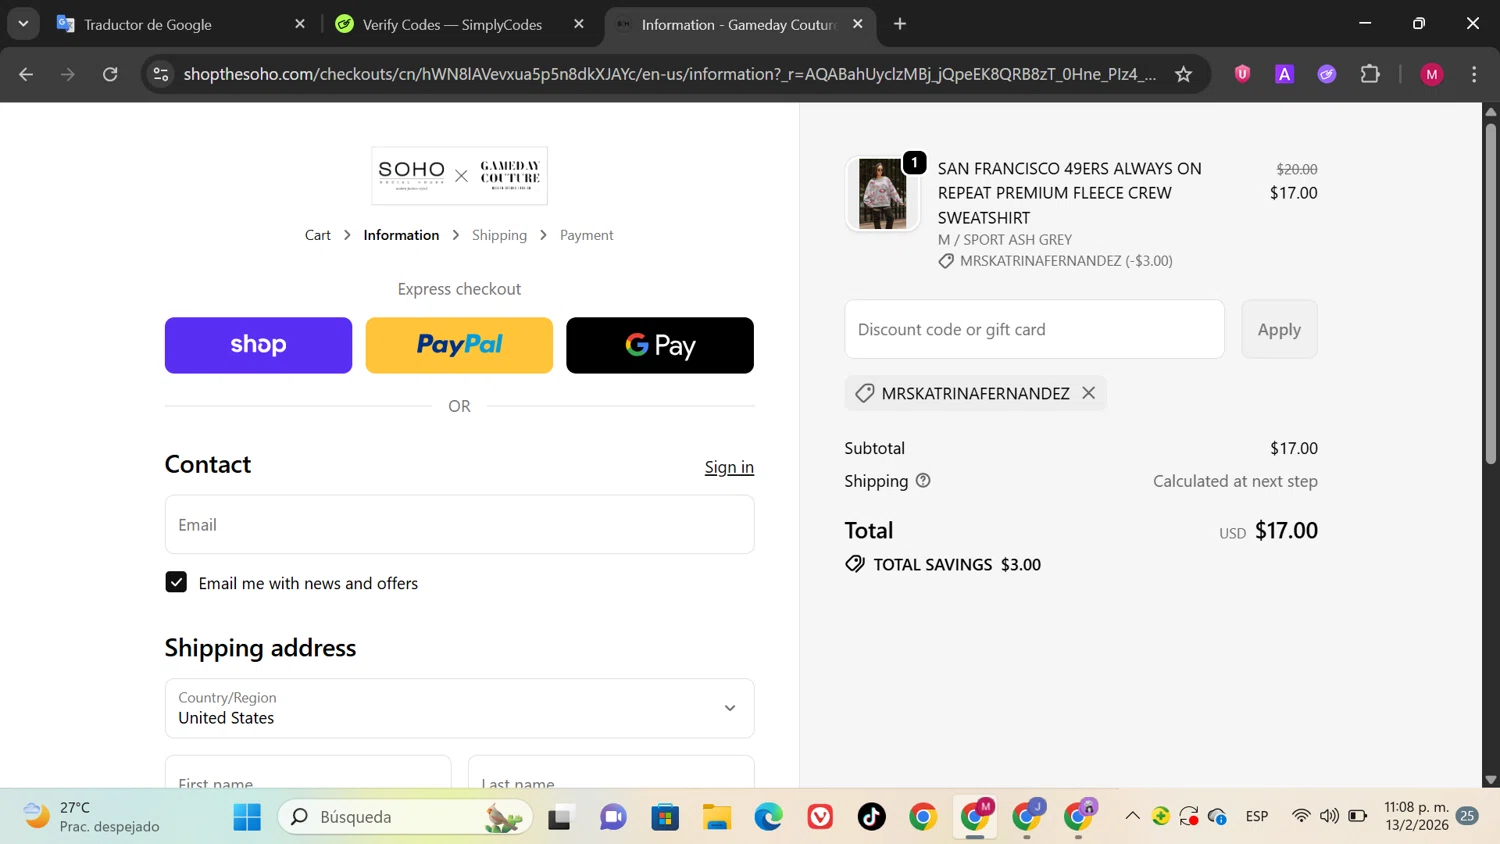This screenshot has height=844, width=1500.
Task: Open the chat app on taskbar
Action: tap(613, 817)
